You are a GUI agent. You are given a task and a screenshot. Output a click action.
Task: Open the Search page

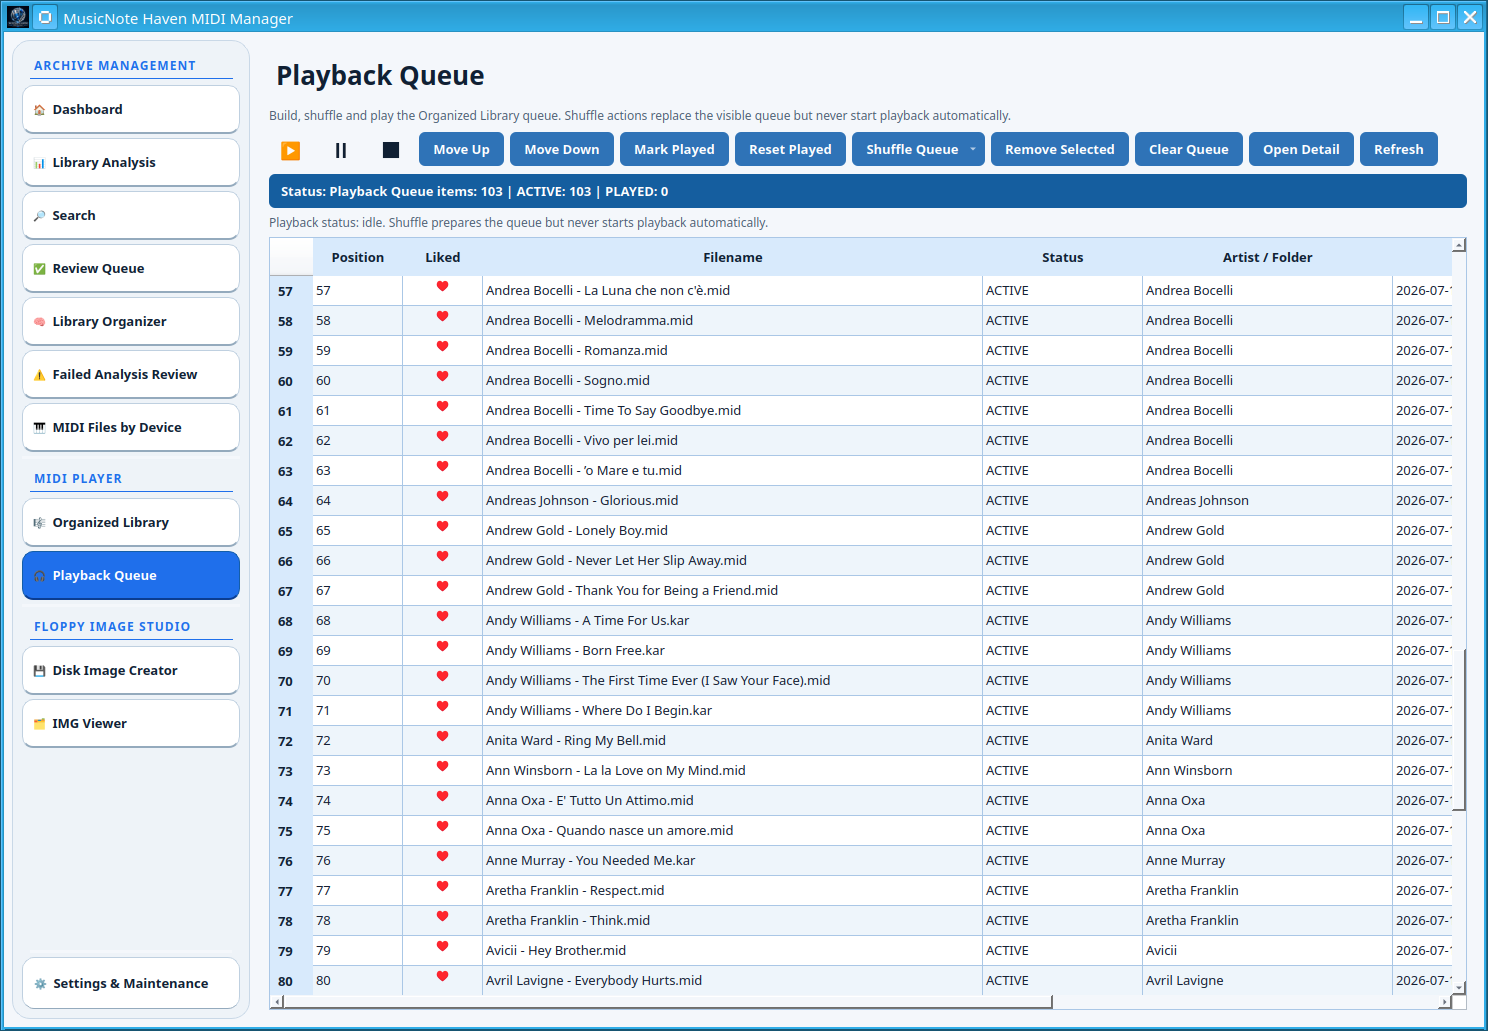point(131,215)
